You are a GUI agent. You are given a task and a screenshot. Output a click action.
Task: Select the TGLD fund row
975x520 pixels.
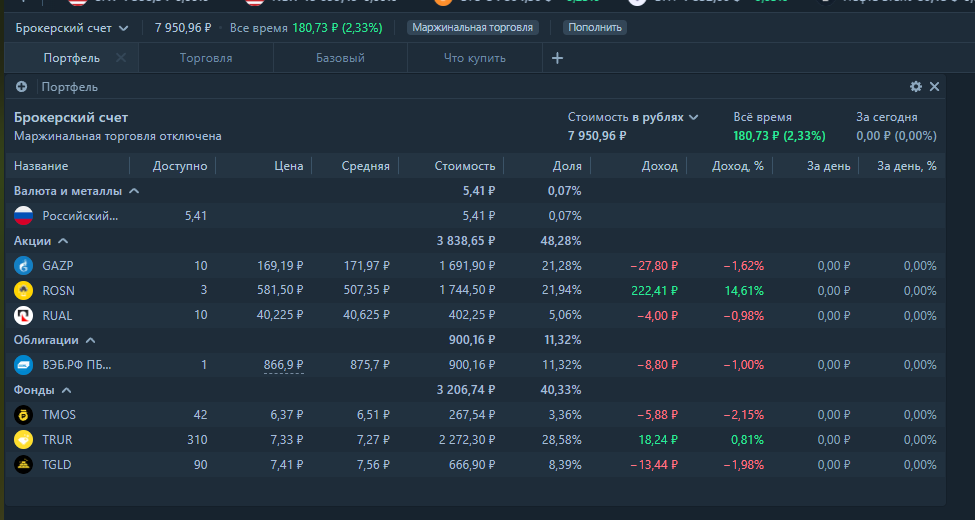[475, 465]
